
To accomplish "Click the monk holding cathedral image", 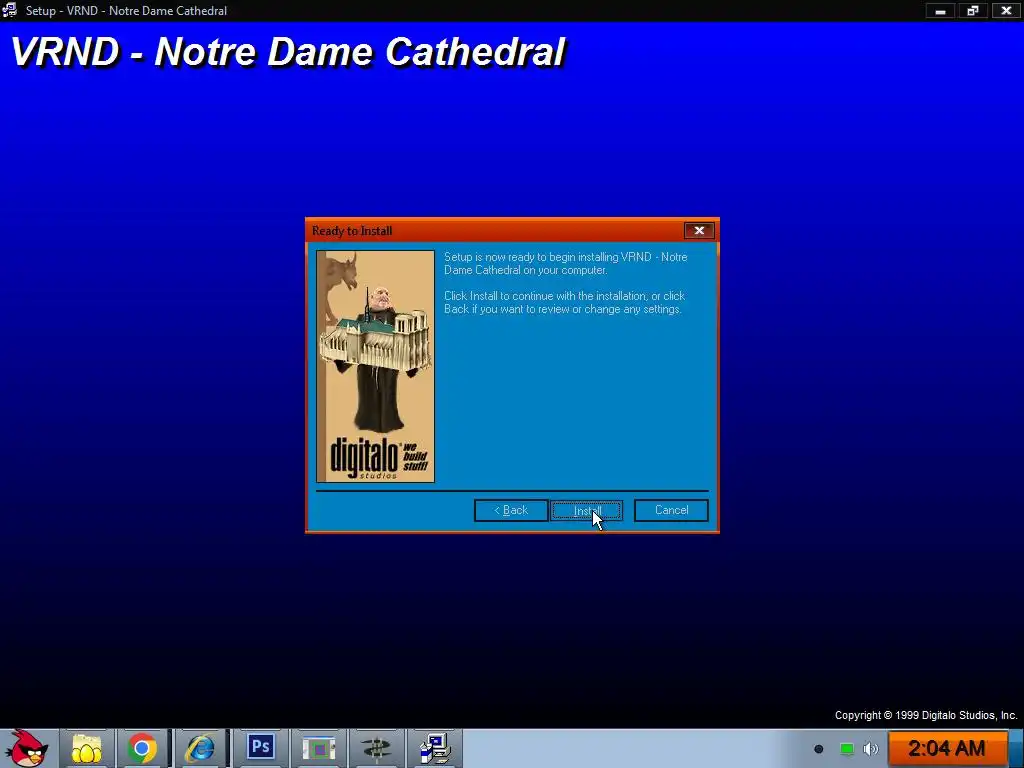I will tap(376, 366).
